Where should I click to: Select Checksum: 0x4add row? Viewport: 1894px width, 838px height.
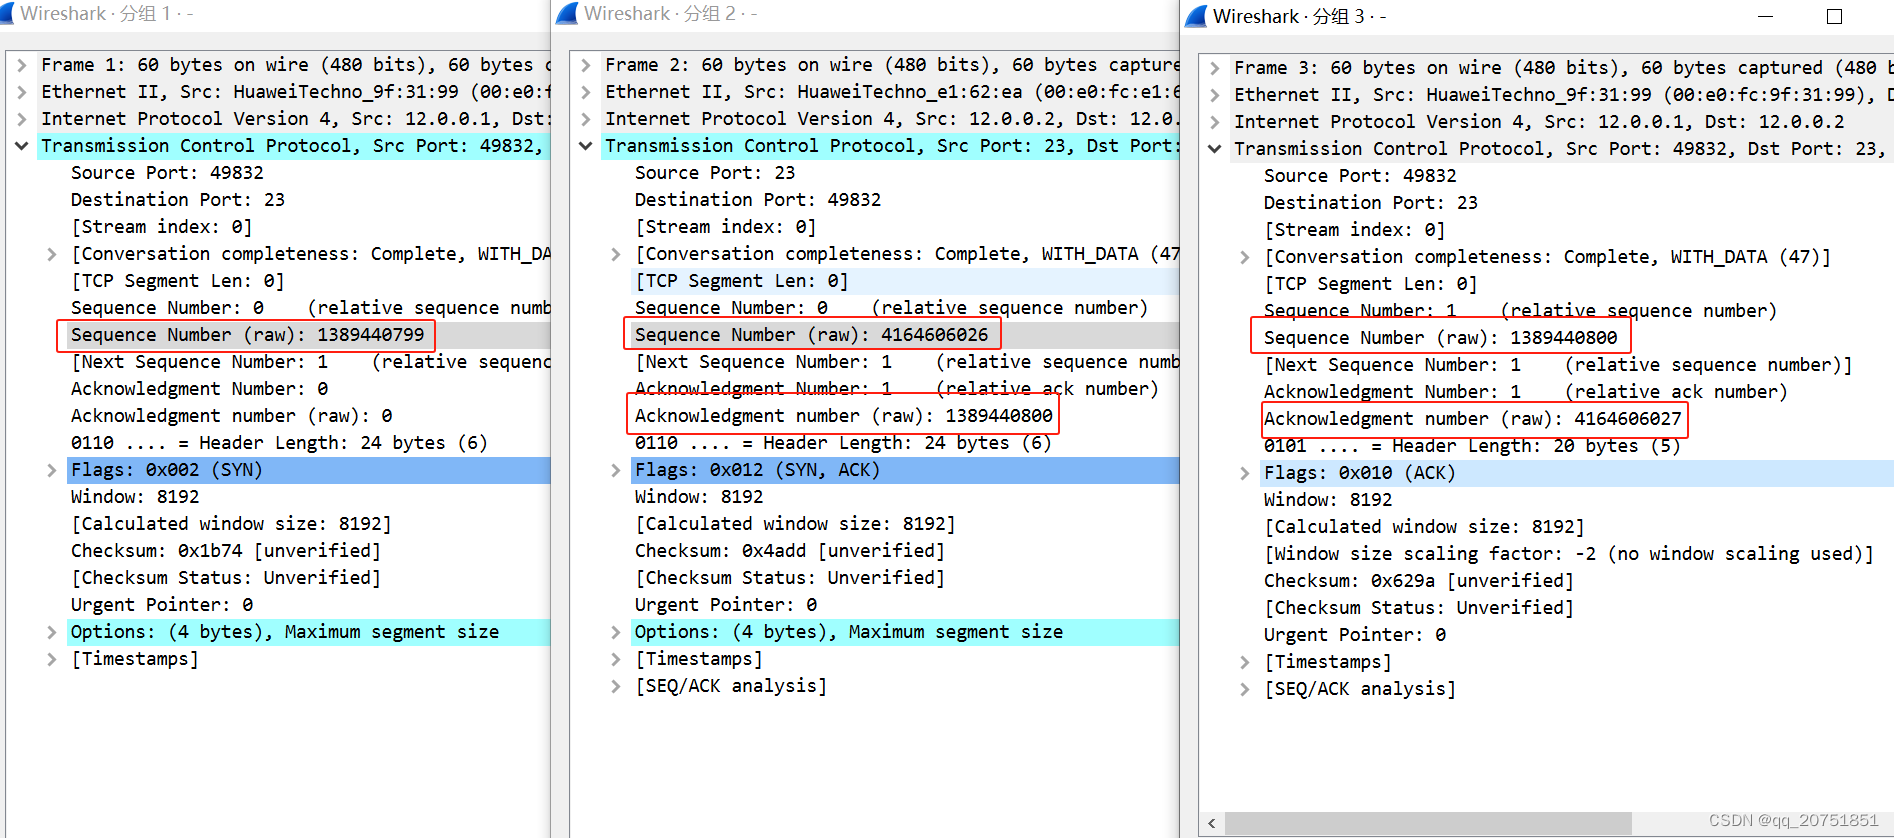tap(789, 551)
